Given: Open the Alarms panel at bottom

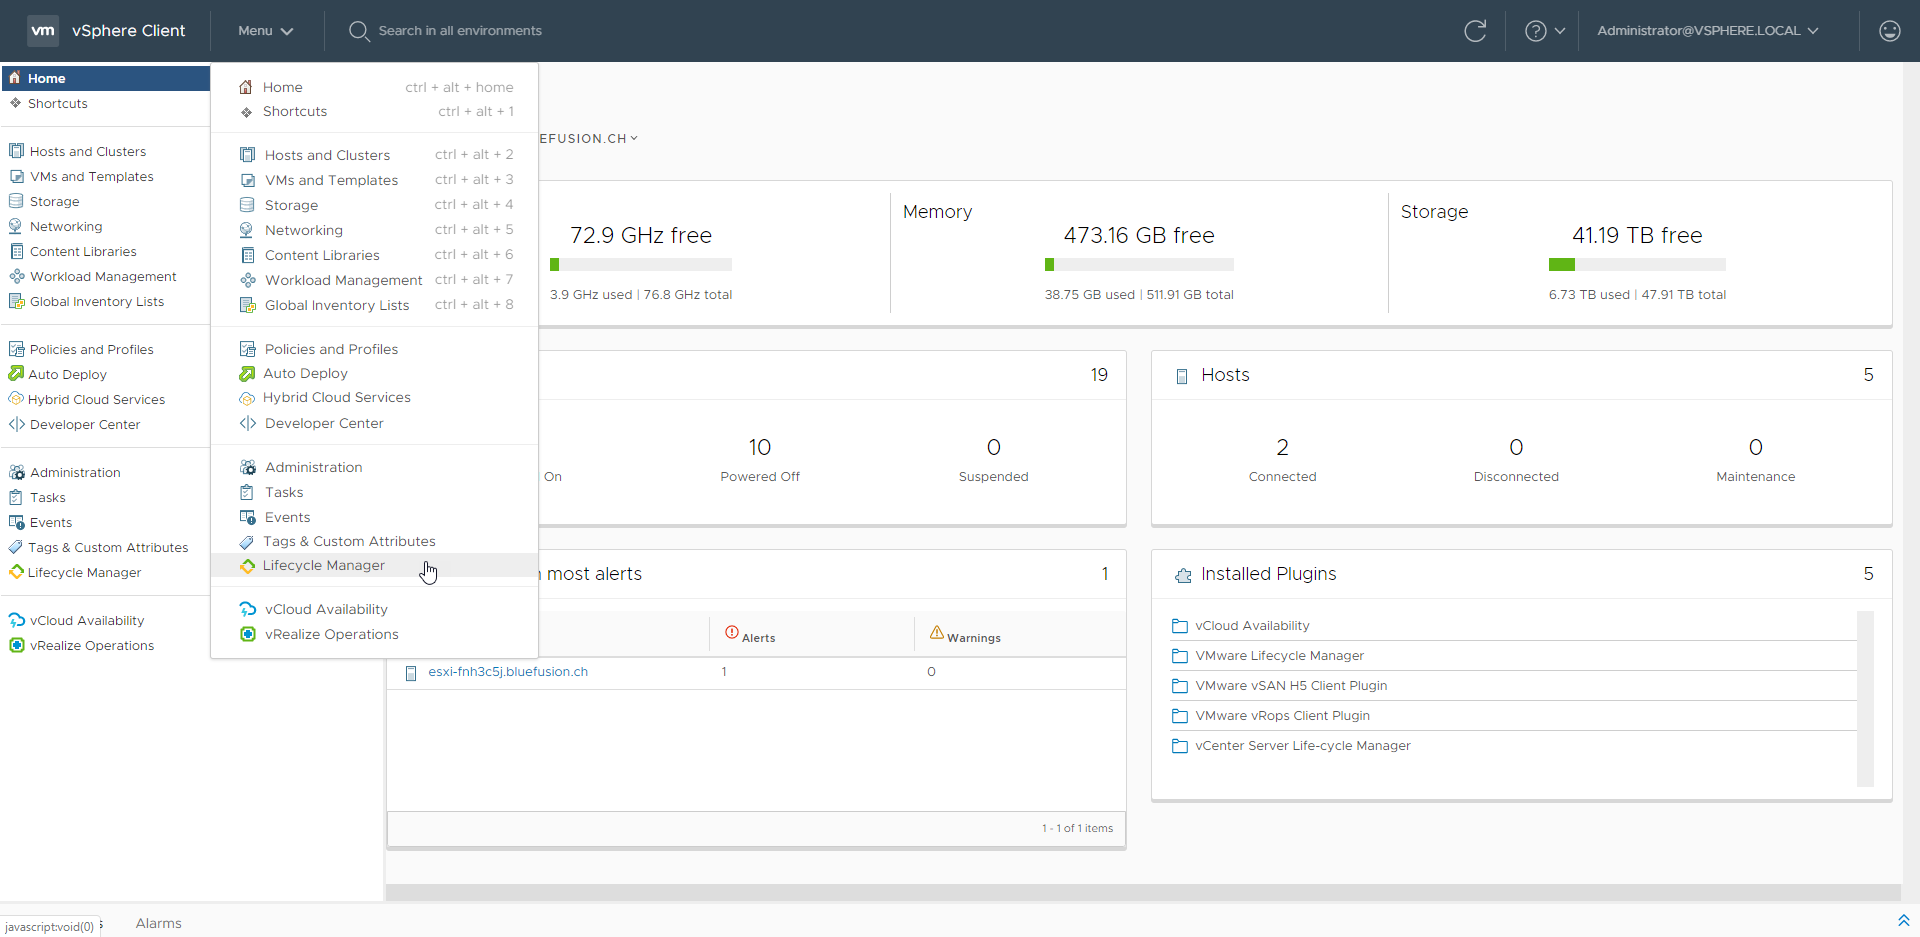Looking at the screenshot, I should 158,923.
